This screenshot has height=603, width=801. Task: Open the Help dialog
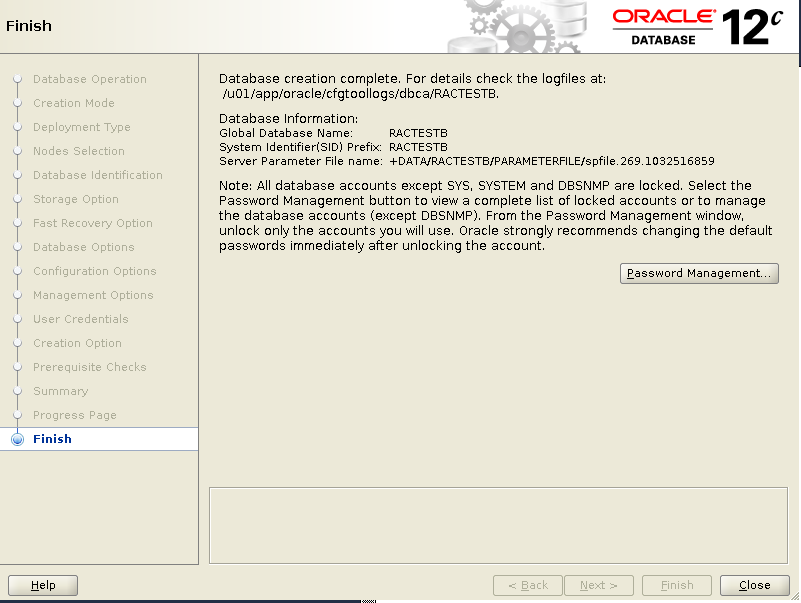pos(43,585)
